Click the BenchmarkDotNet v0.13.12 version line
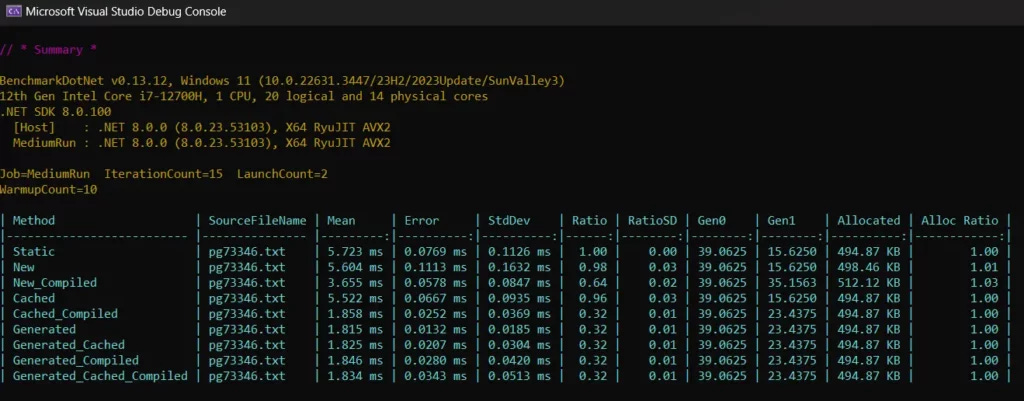 pyautogui.click(x=282, y=81)
